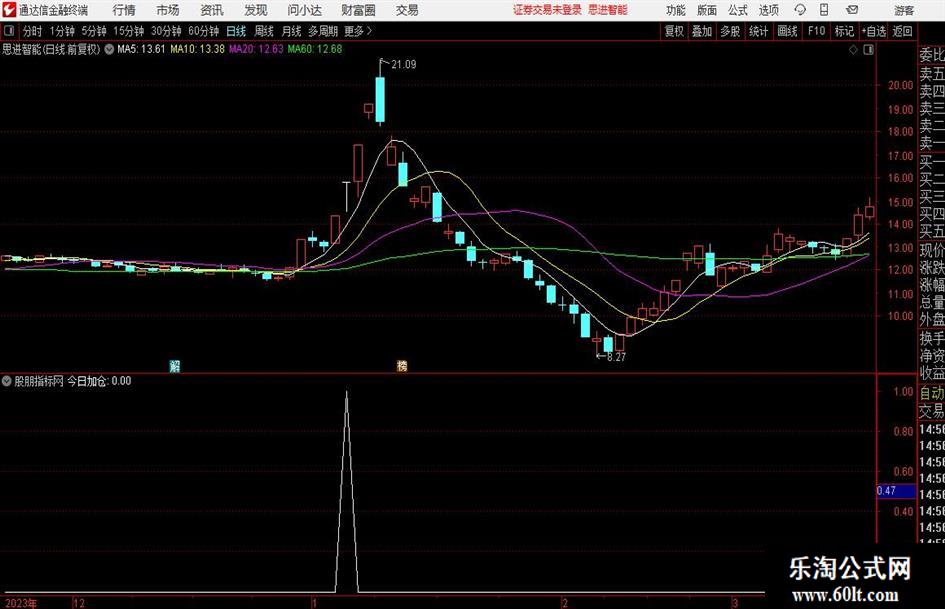Click the 统计 statistics button
The height and width of the screenshot is (609, 945).
758,31
